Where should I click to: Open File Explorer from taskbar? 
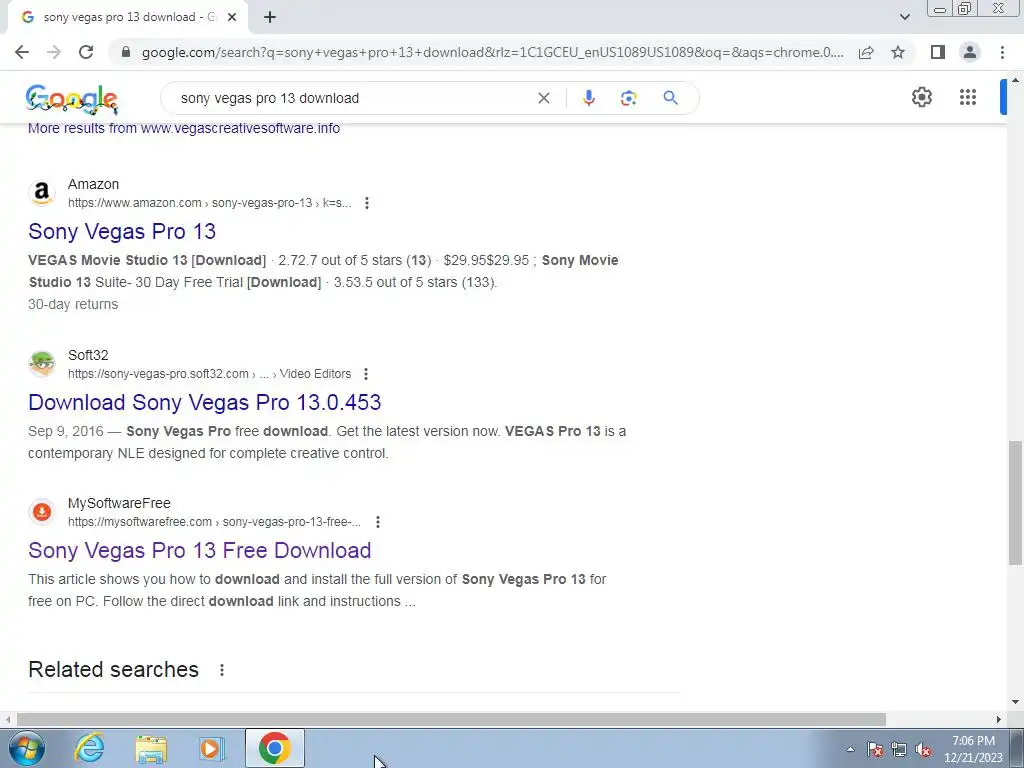[151, 748]
